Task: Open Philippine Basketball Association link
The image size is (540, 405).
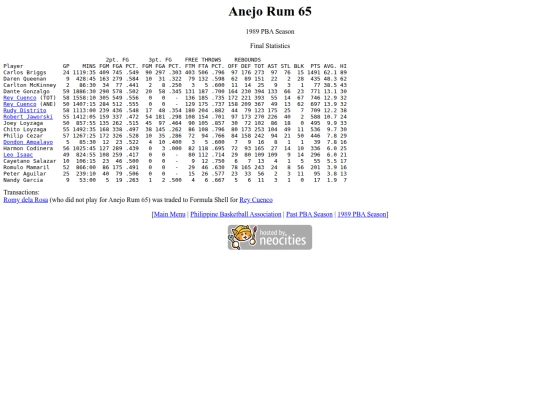Action: (236, 214)
